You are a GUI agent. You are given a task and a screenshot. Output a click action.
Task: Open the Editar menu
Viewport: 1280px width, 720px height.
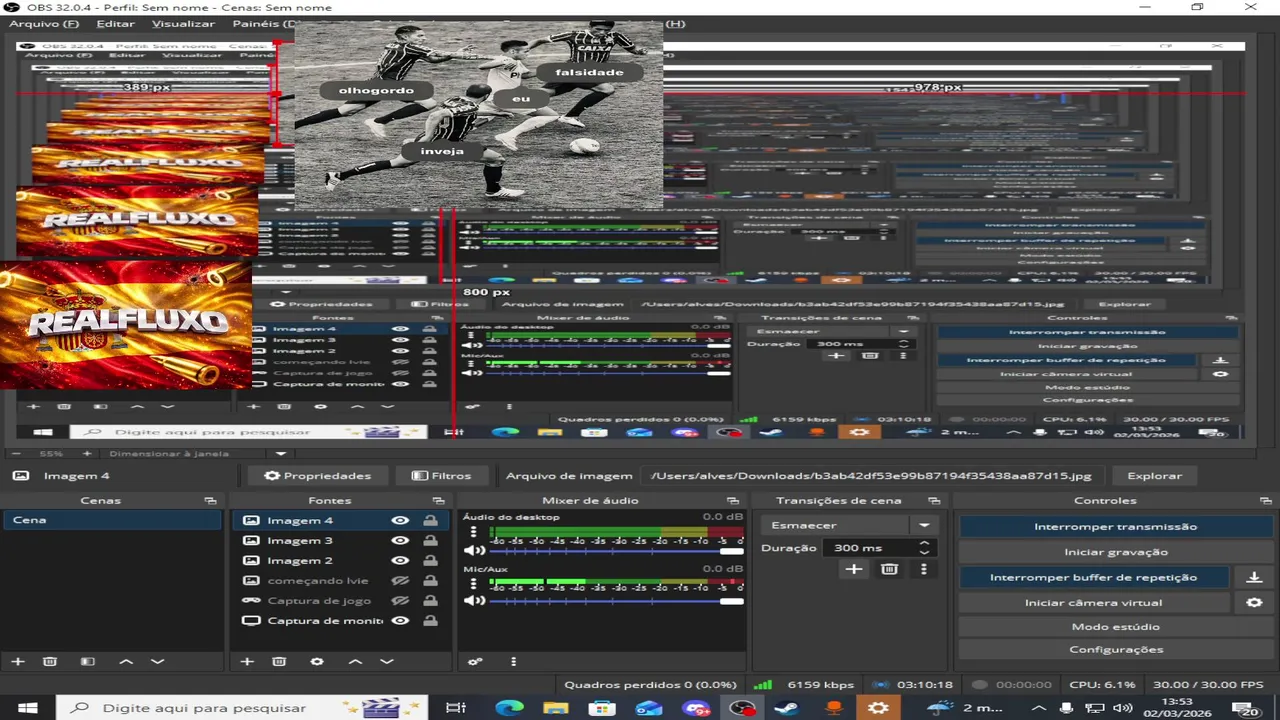[115, 23]
